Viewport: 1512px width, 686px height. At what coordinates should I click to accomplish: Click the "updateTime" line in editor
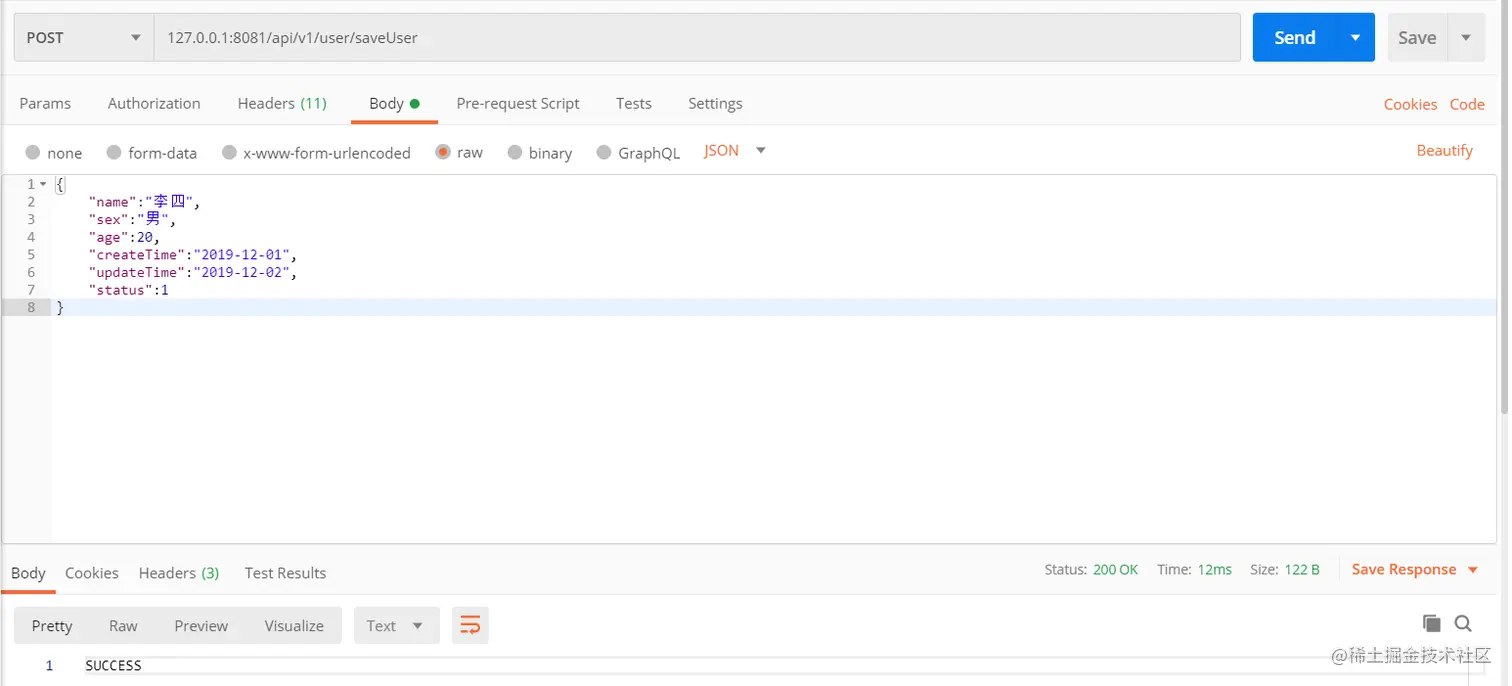point(193,272)
